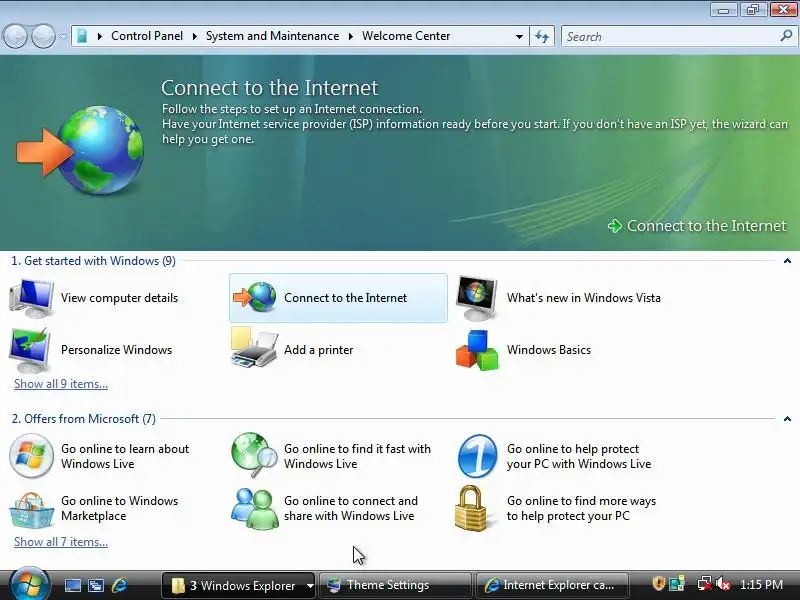The width and height of the screenshot is (800, 600).
Task: Open View computer details monitor icon
Action: pyautogui.click(x=31, y=298)
